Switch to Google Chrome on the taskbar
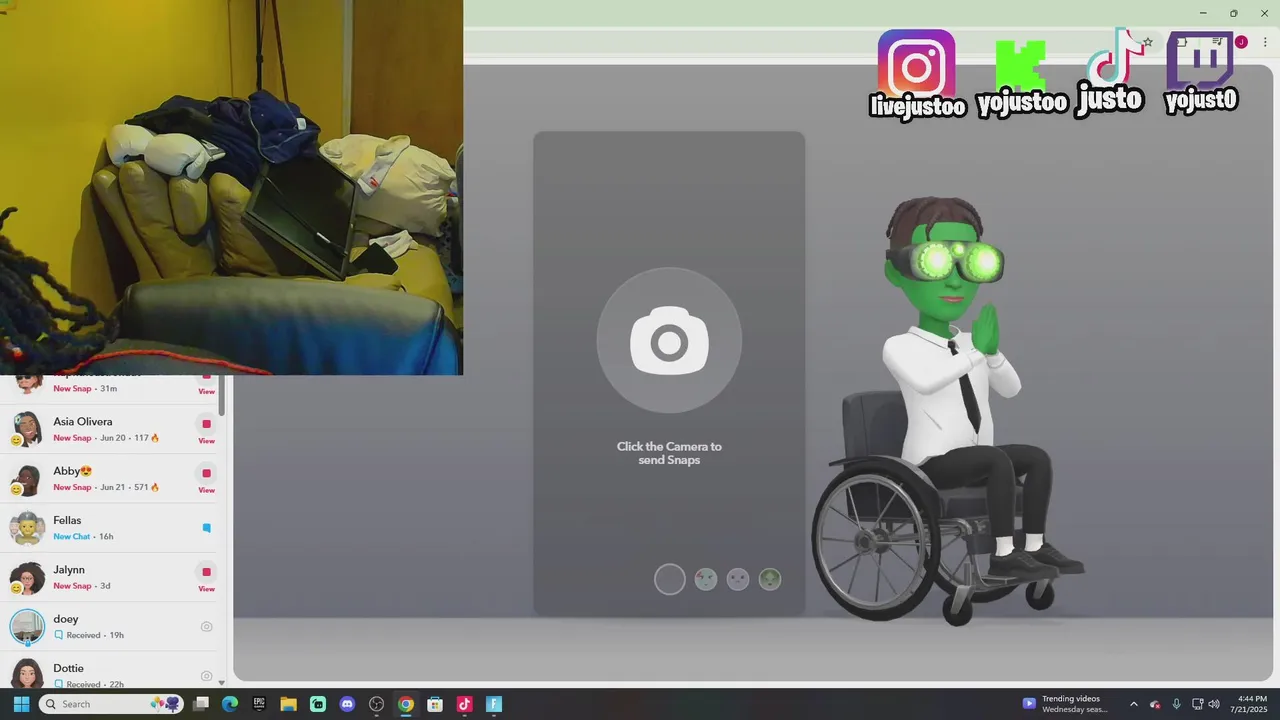1280x720 pixels. [x=406, y=704]
